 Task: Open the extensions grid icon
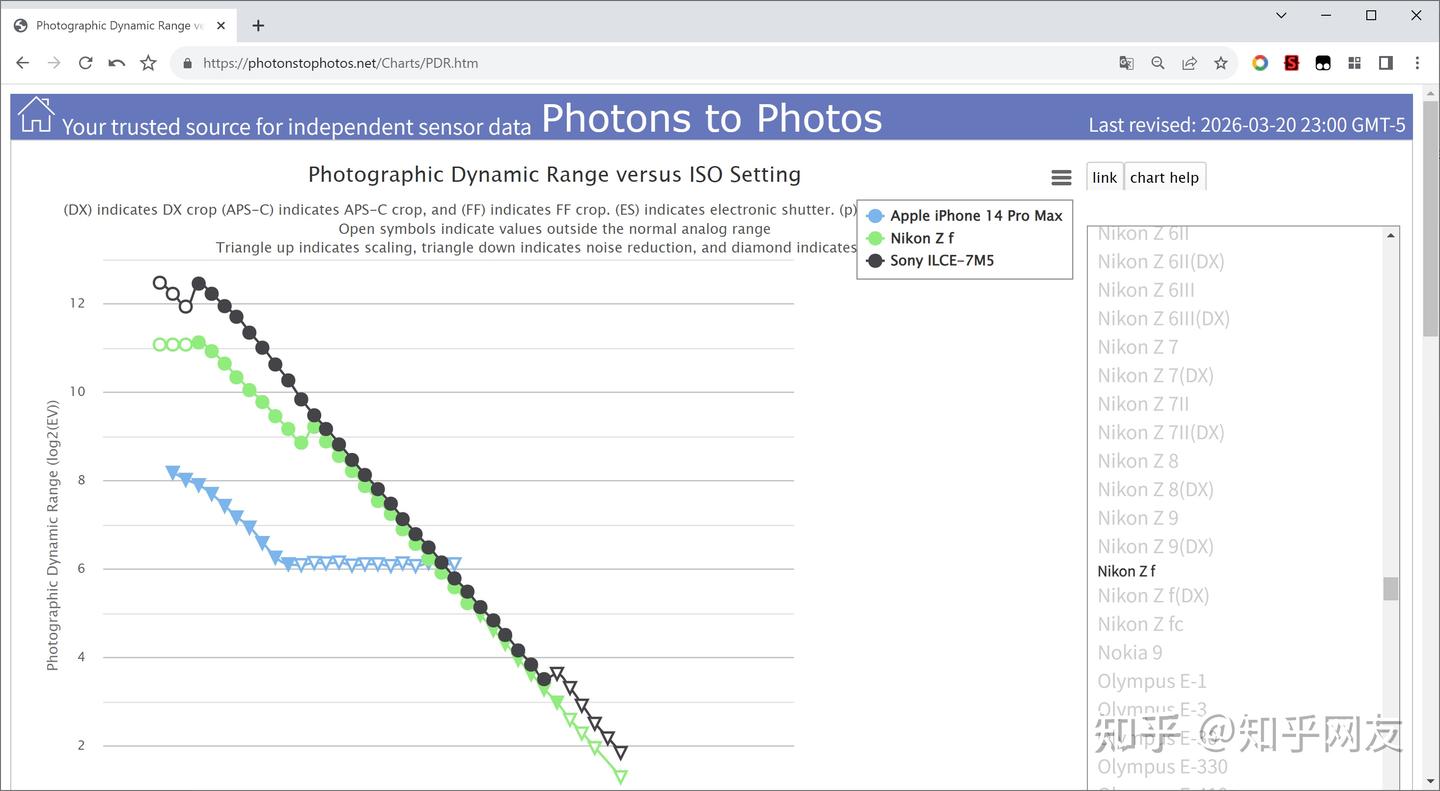click(1354, 63)
